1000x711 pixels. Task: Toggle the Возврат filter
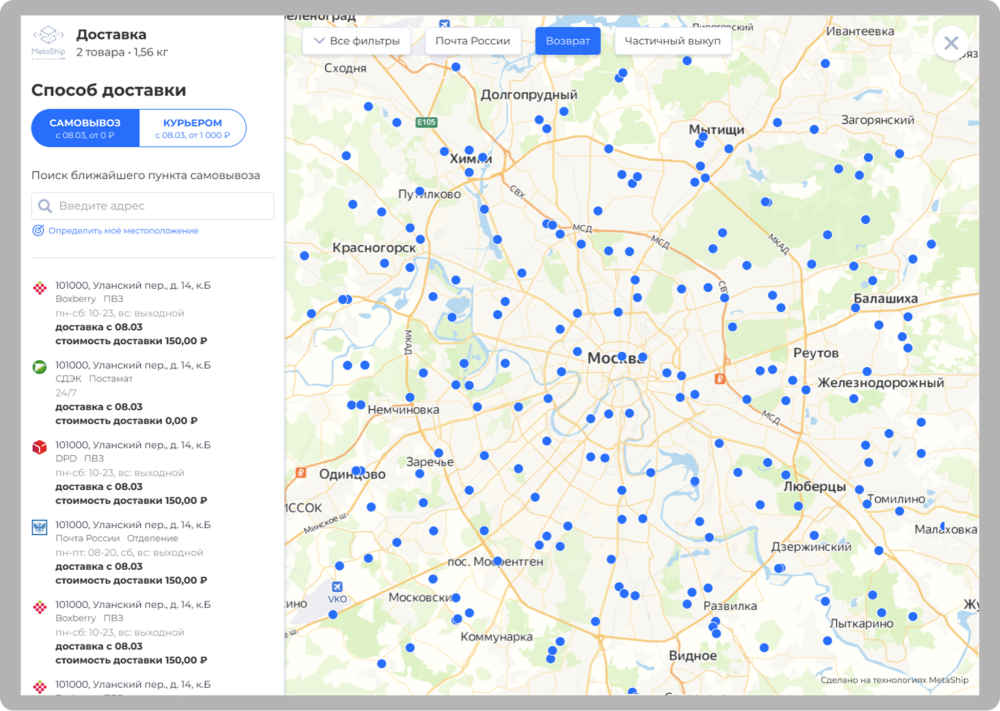tap(568, 41)
